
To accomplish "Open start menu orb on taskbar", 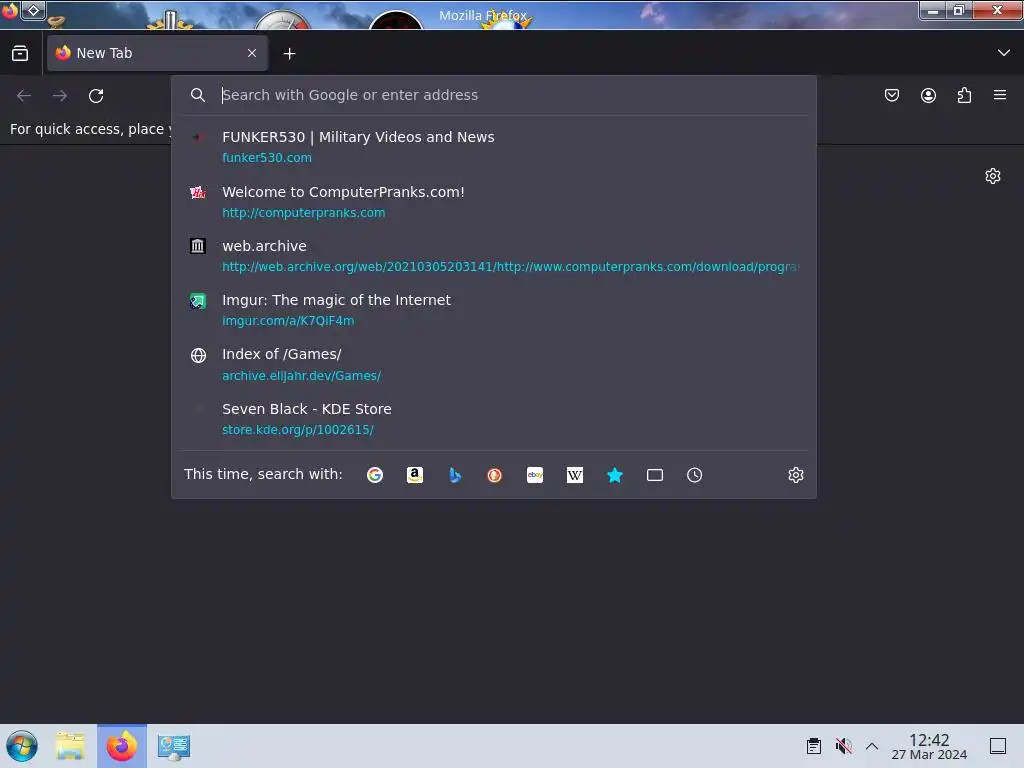I will [22, 746].
